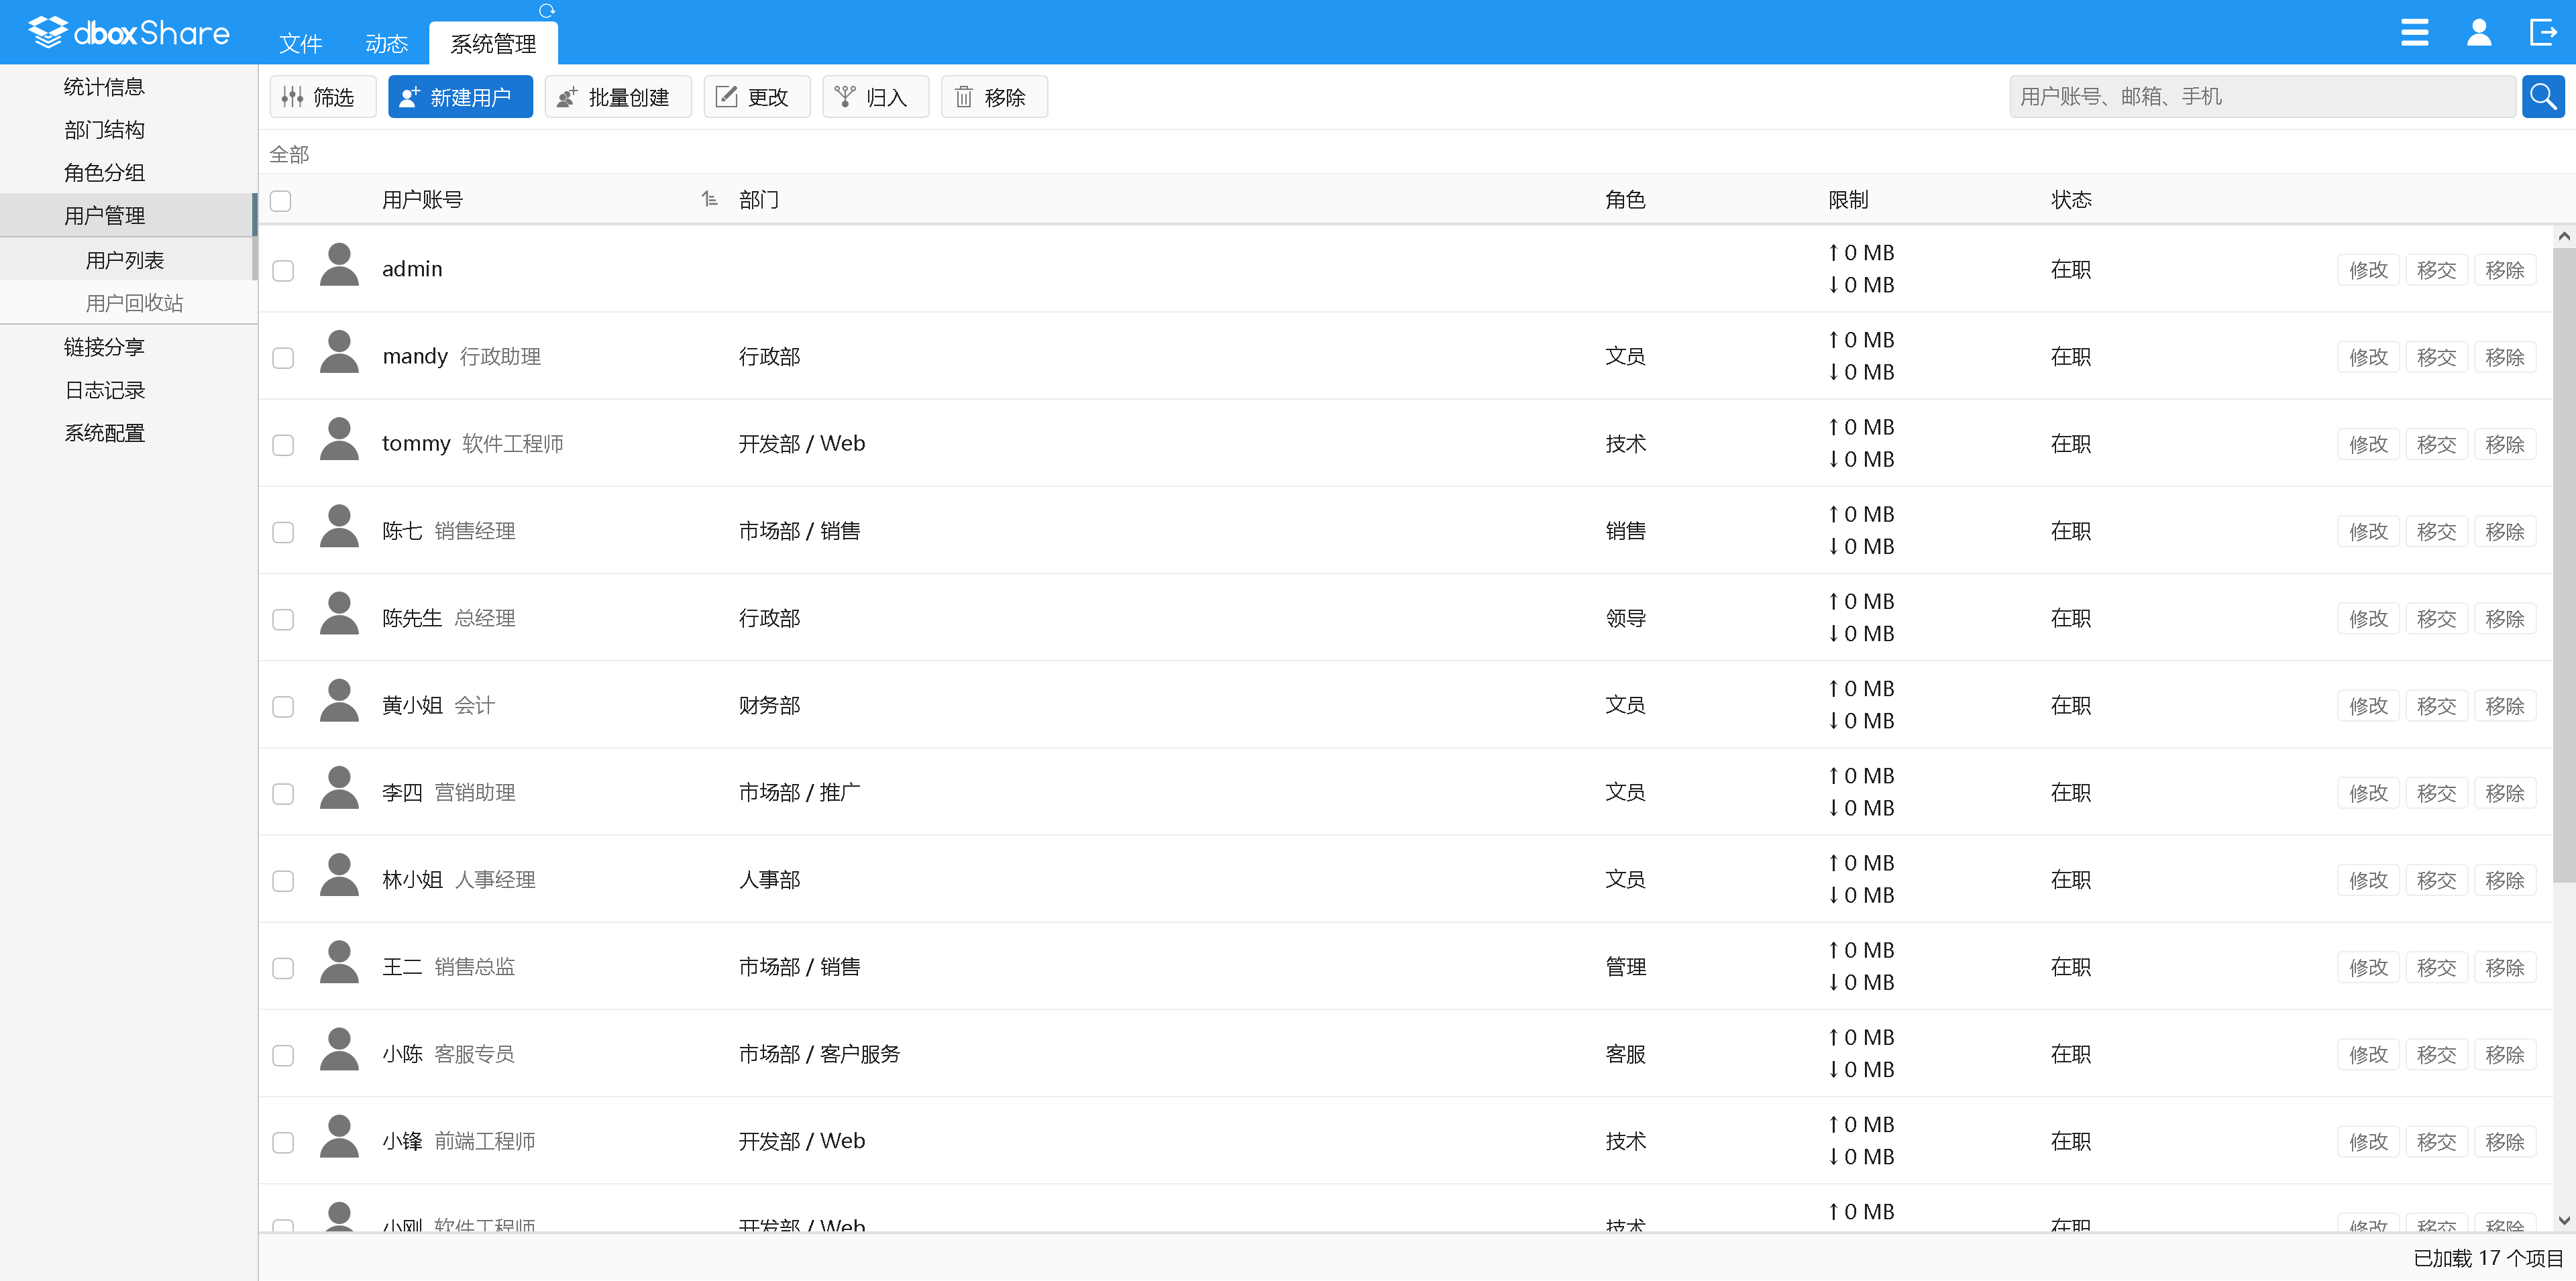
Task: Check the admin row checkbox
Action: point(283,271)
